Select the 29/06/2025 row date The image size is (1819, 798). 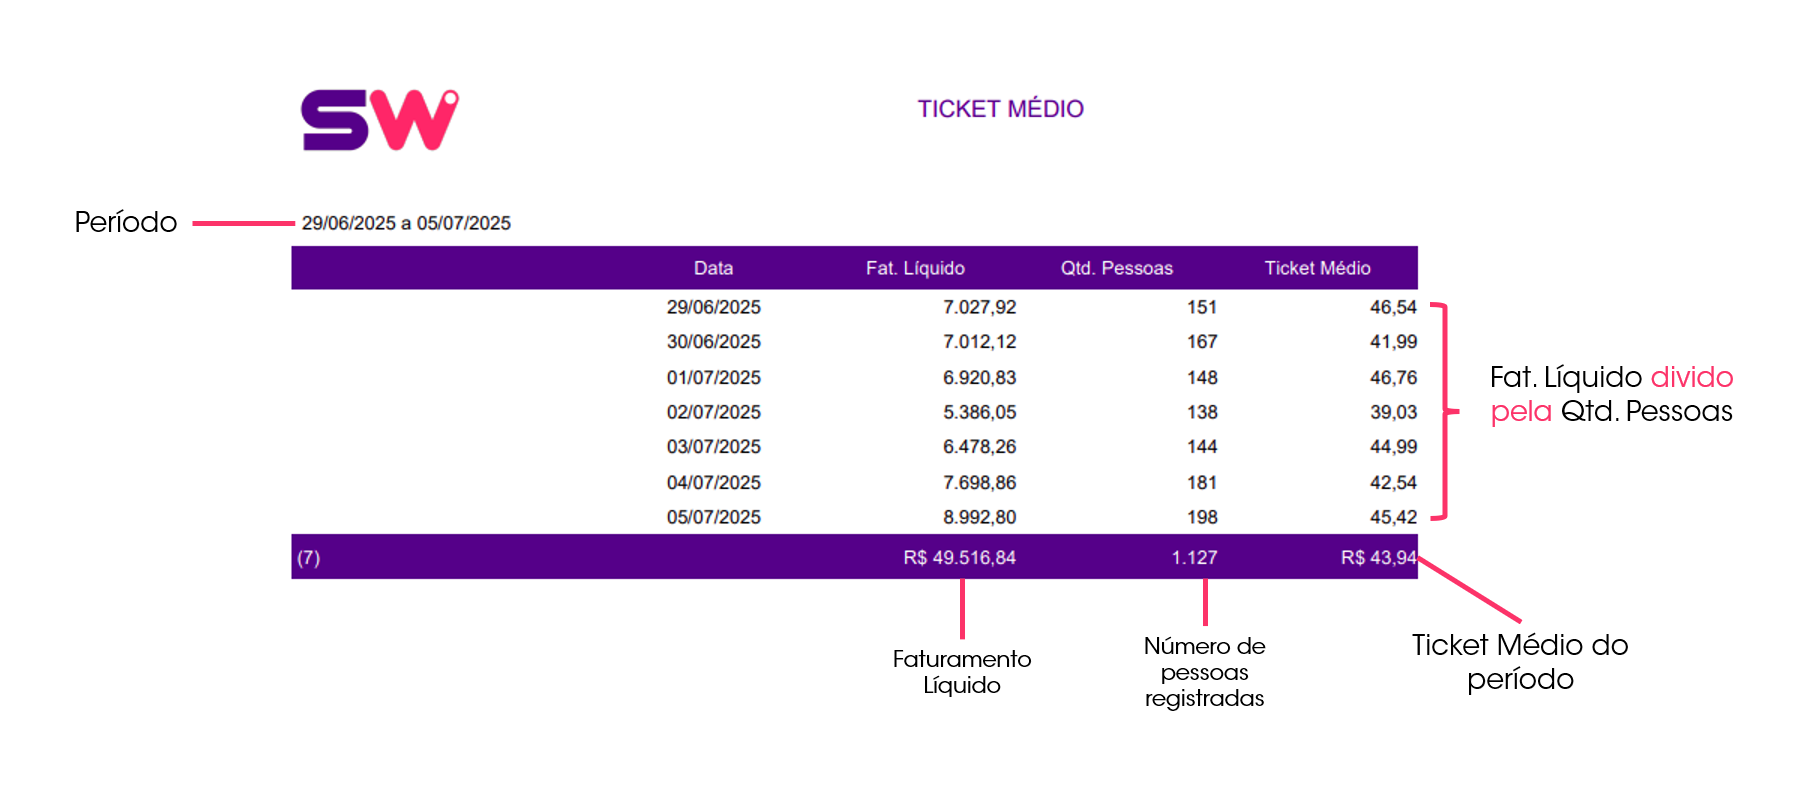point(714,307)
